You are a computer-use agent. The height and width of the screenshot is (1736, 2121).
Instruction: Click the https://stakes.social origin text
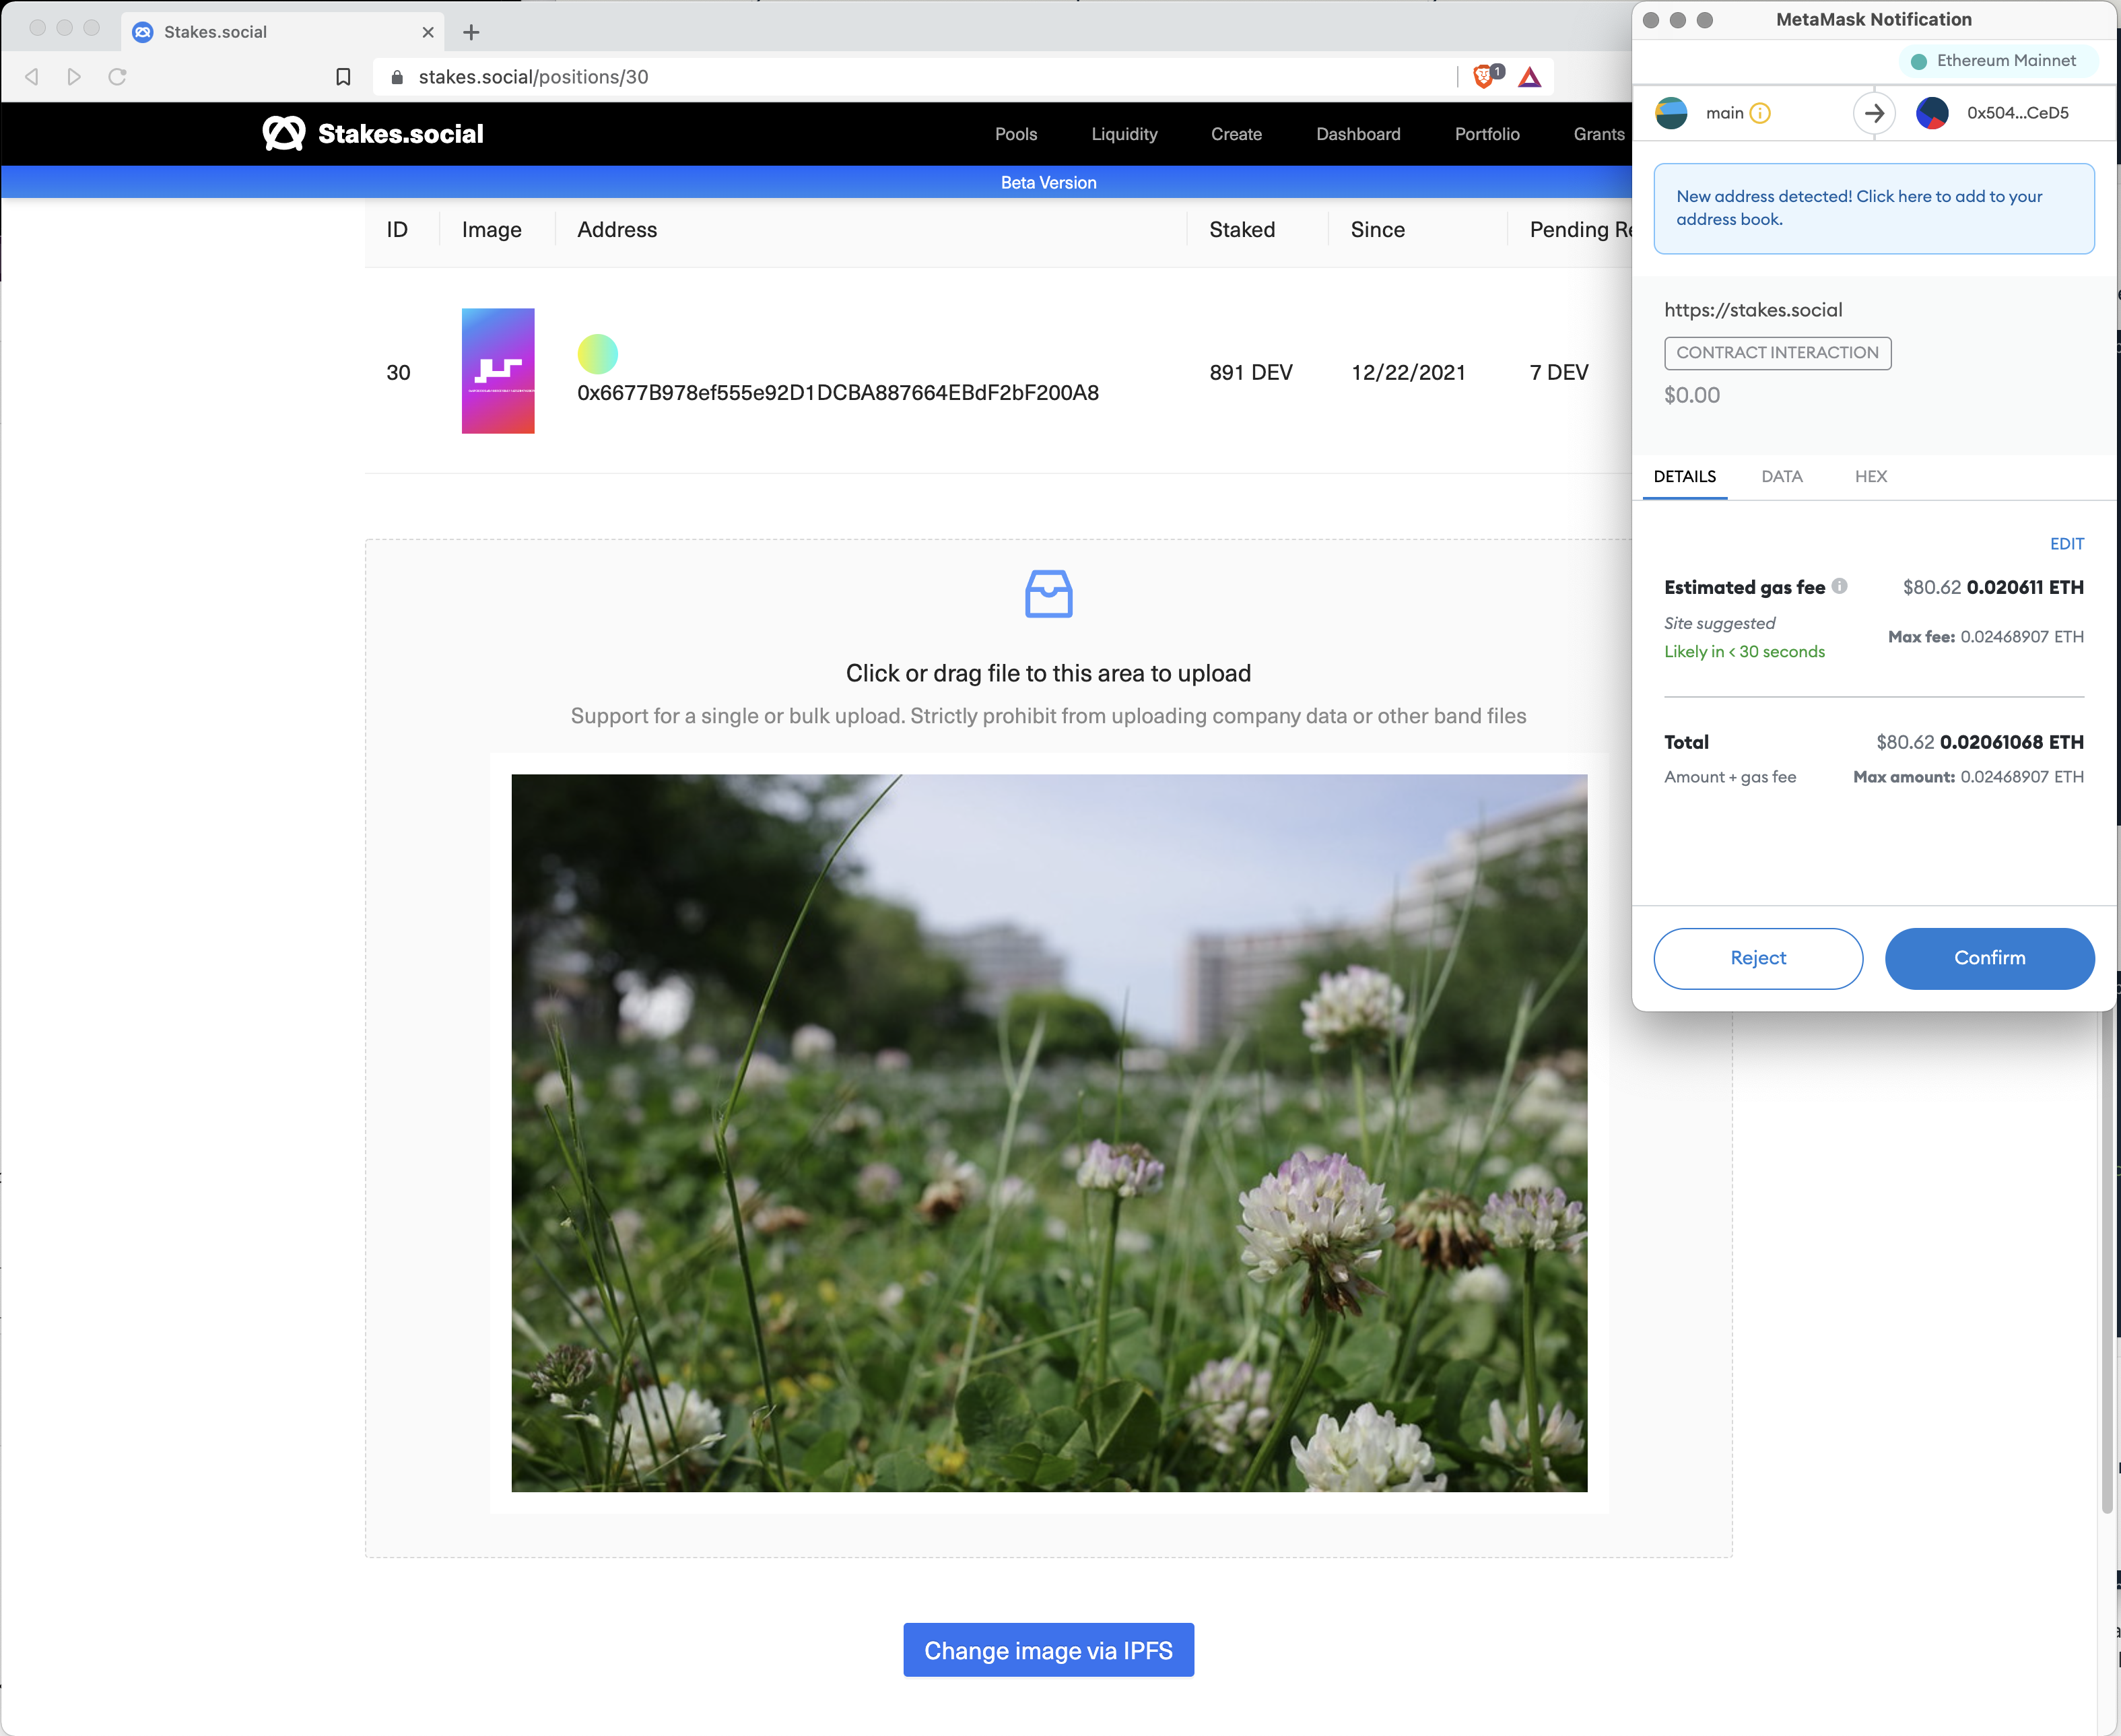tap(1753, 310)
